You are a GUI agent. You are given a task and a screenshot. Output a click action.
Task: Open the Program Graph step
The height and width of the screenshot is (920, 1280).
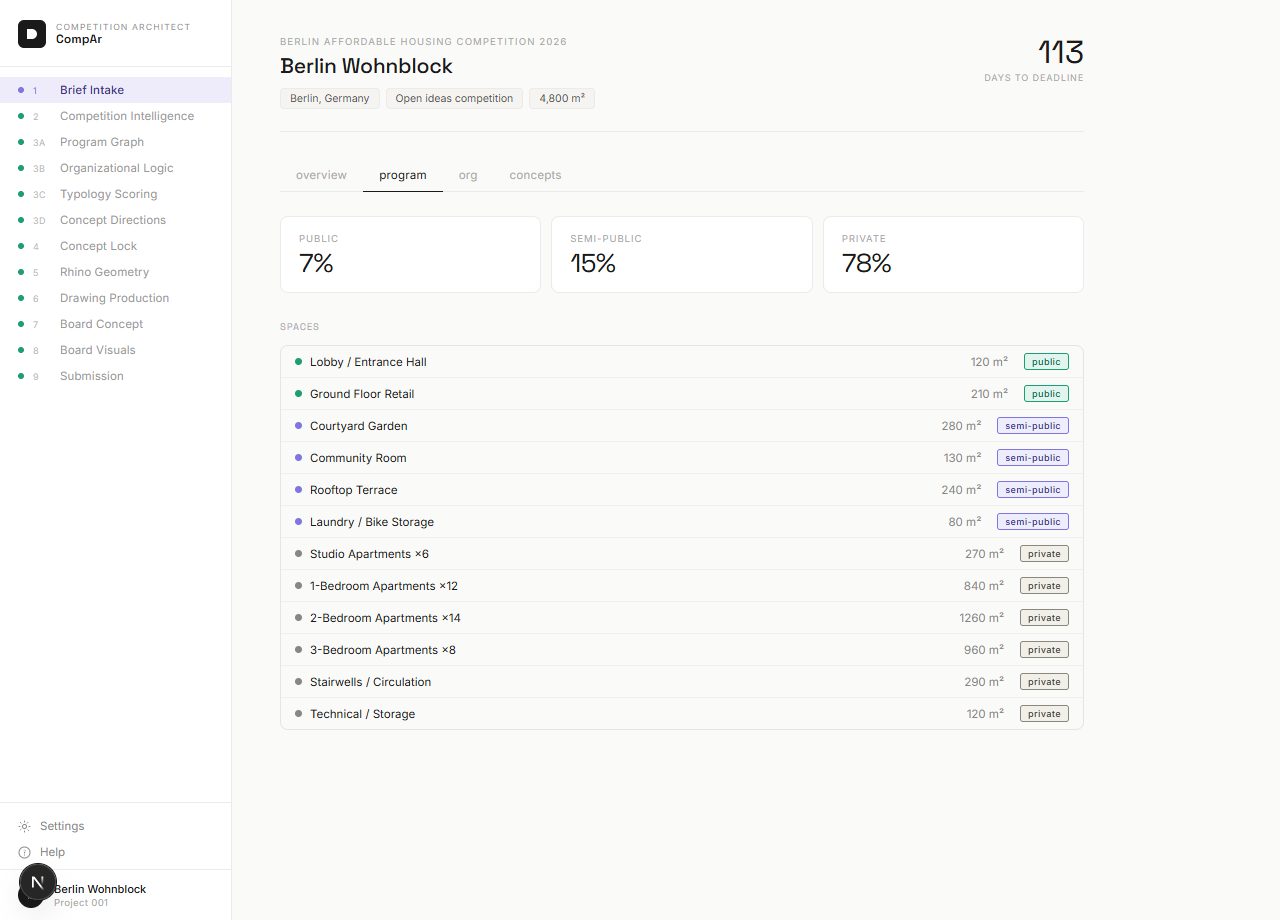pos(115,142)
